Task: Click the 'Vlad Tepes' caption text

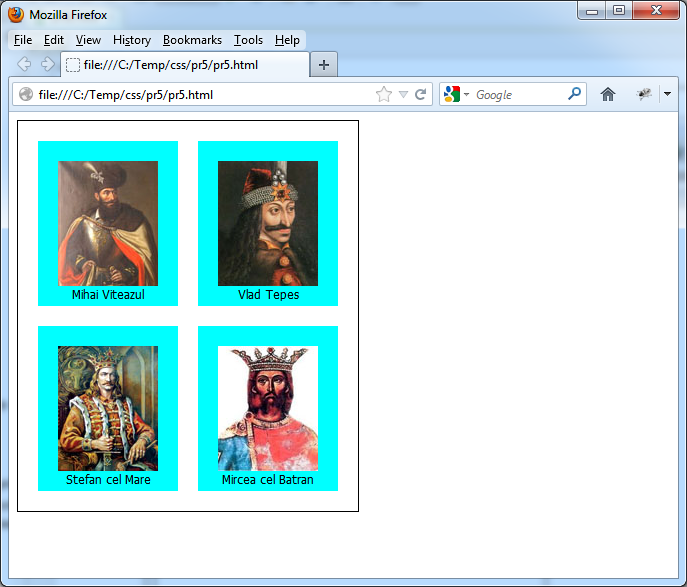Action: pos(269,294)
